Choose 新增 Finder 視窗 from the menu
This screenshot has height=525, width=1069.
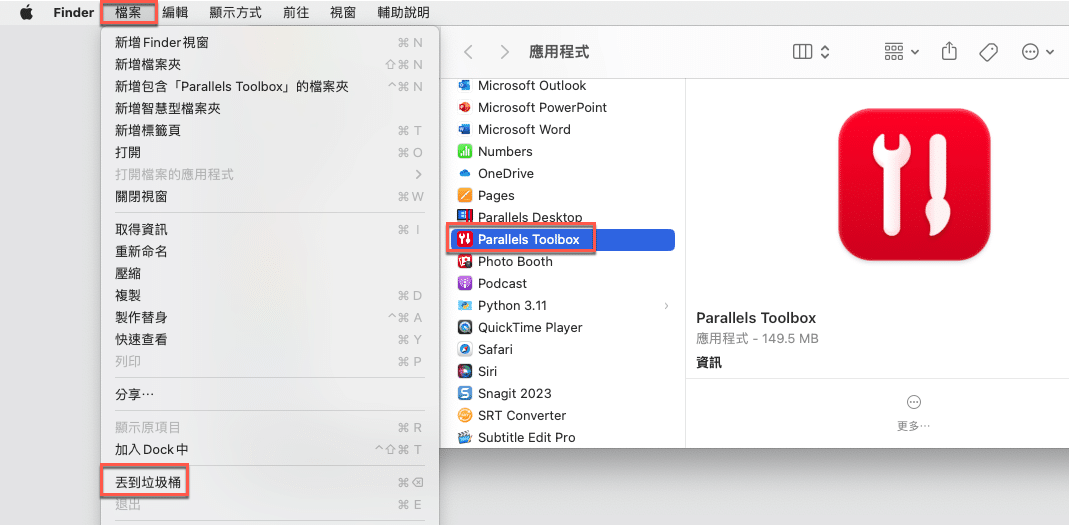pos(269,42)
